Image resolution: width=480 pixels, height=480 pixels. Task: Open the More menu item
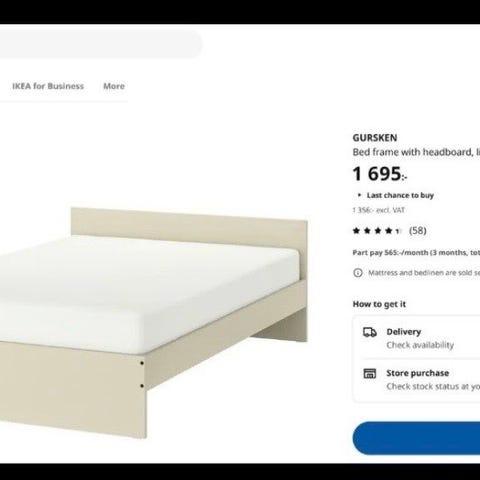(114, 86)
